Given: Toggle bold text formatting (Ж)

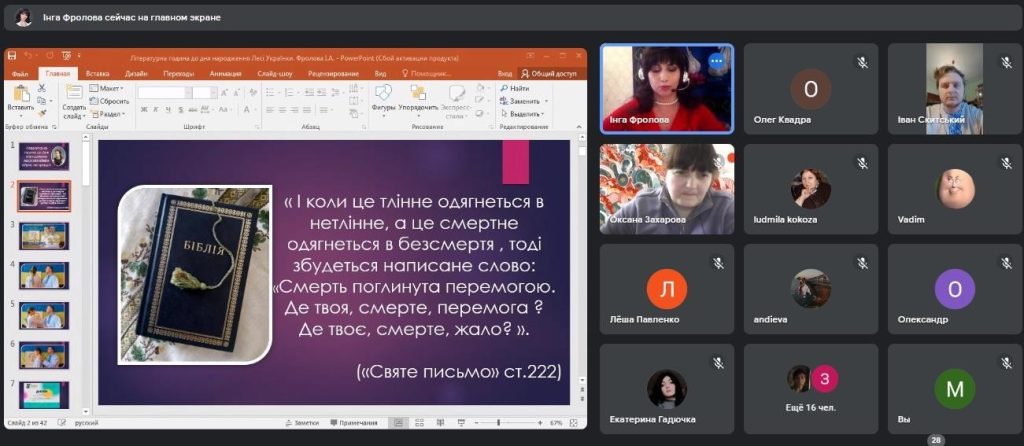Looking at the screenshot, I should coord(142,107).
